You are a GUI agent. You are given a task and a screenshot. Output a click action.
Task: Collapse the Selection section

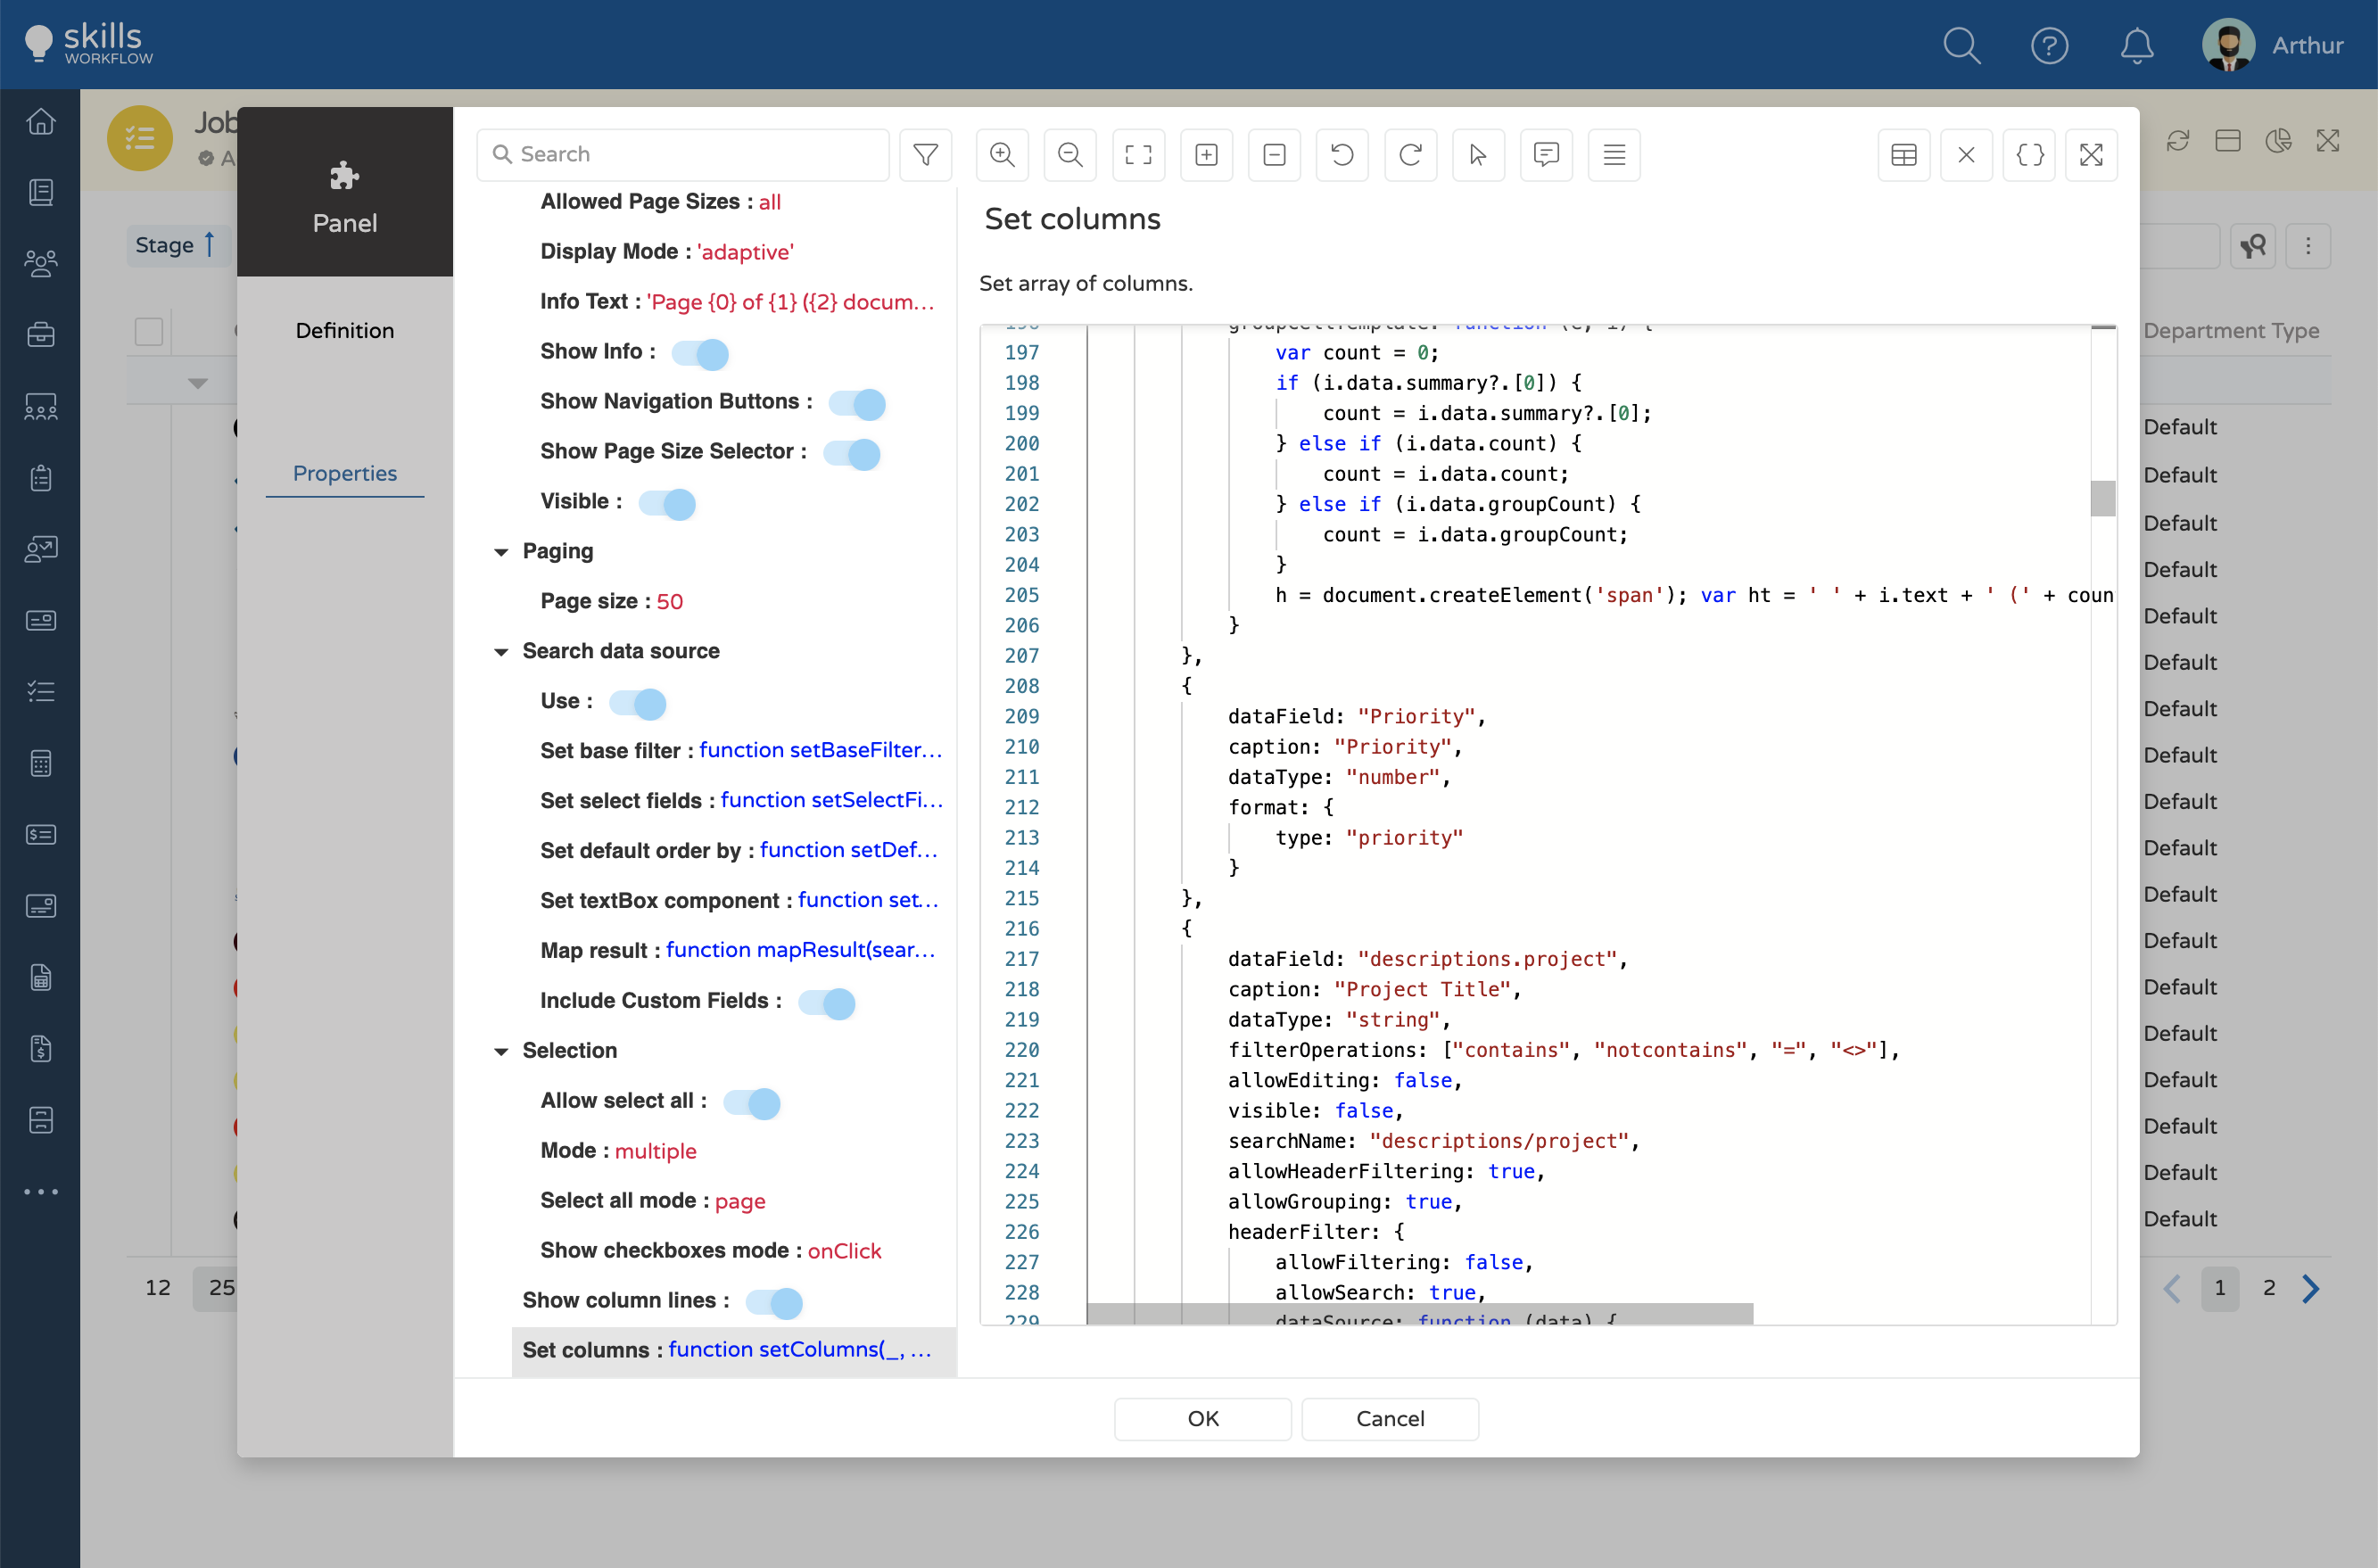click(502, 1051)
